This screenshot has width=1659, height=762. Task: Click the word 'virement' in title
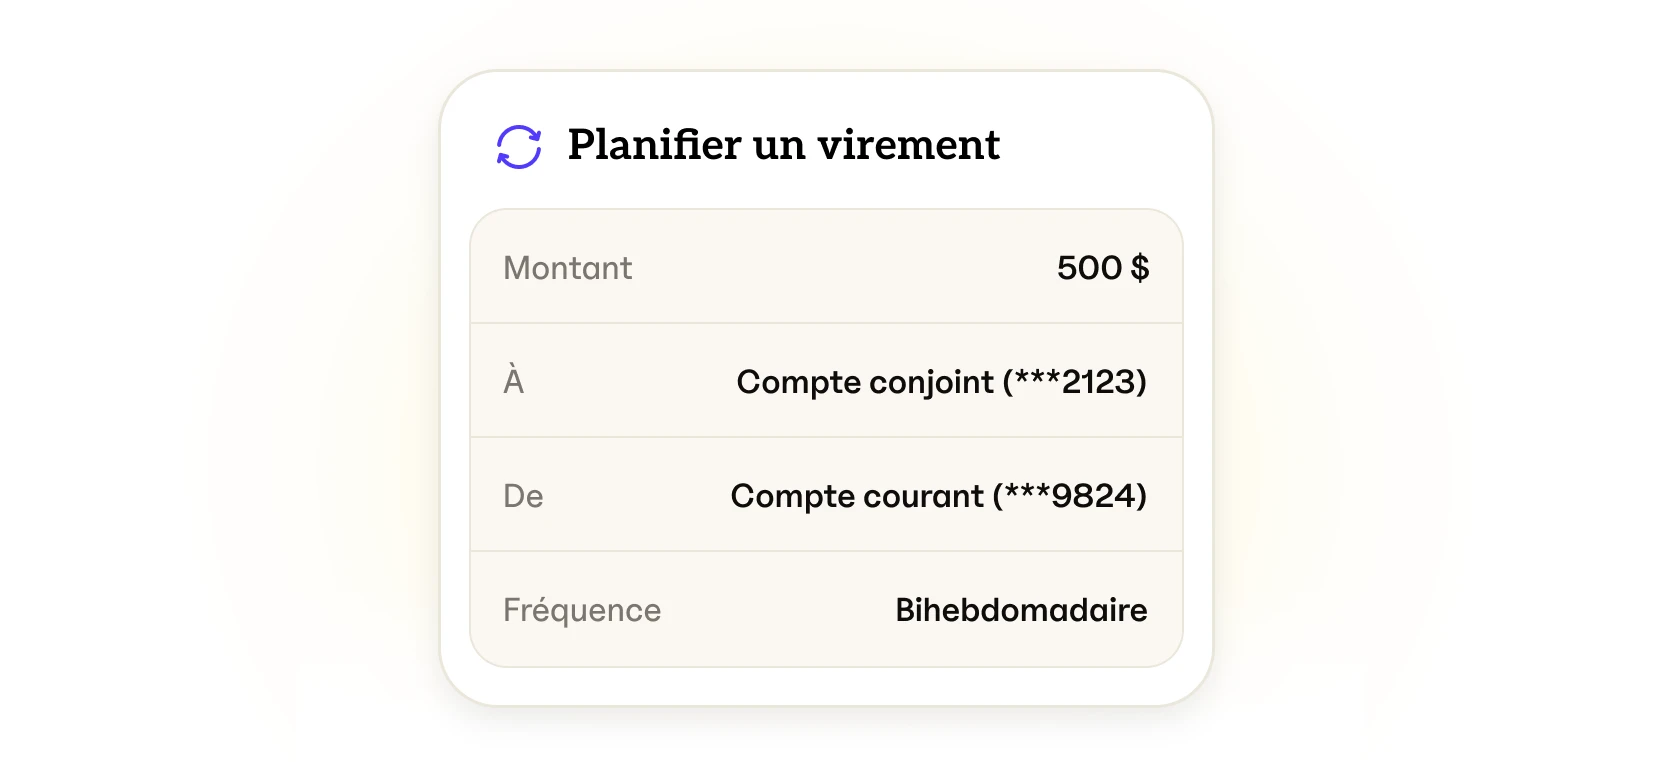(x=908, y=145)
